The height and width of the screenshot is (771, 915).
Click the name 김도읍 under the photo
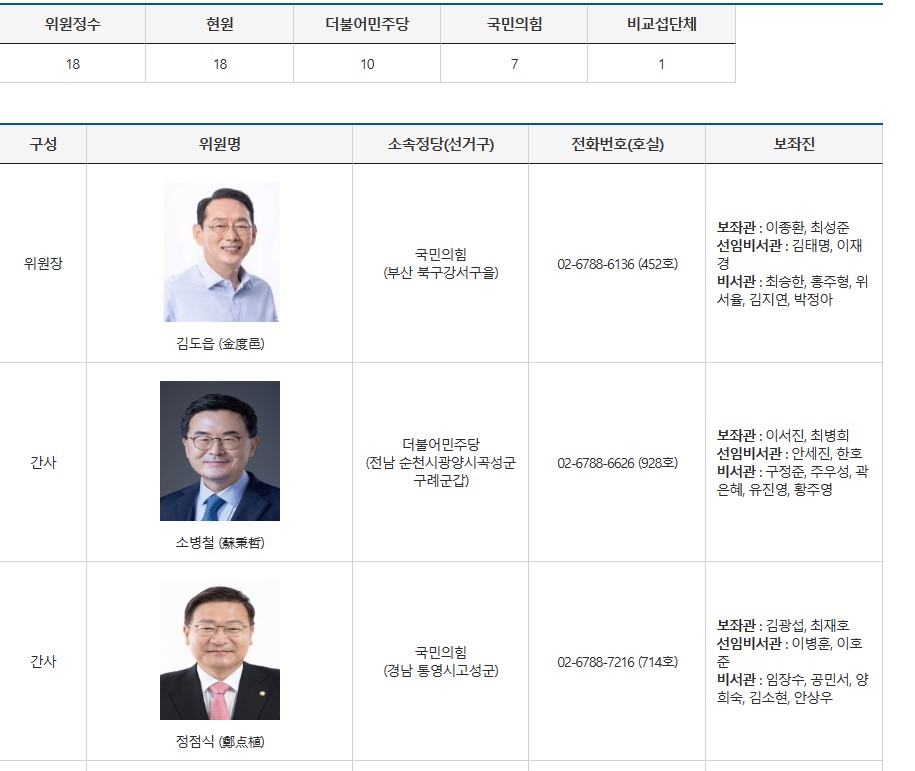(x=220, y=344)
